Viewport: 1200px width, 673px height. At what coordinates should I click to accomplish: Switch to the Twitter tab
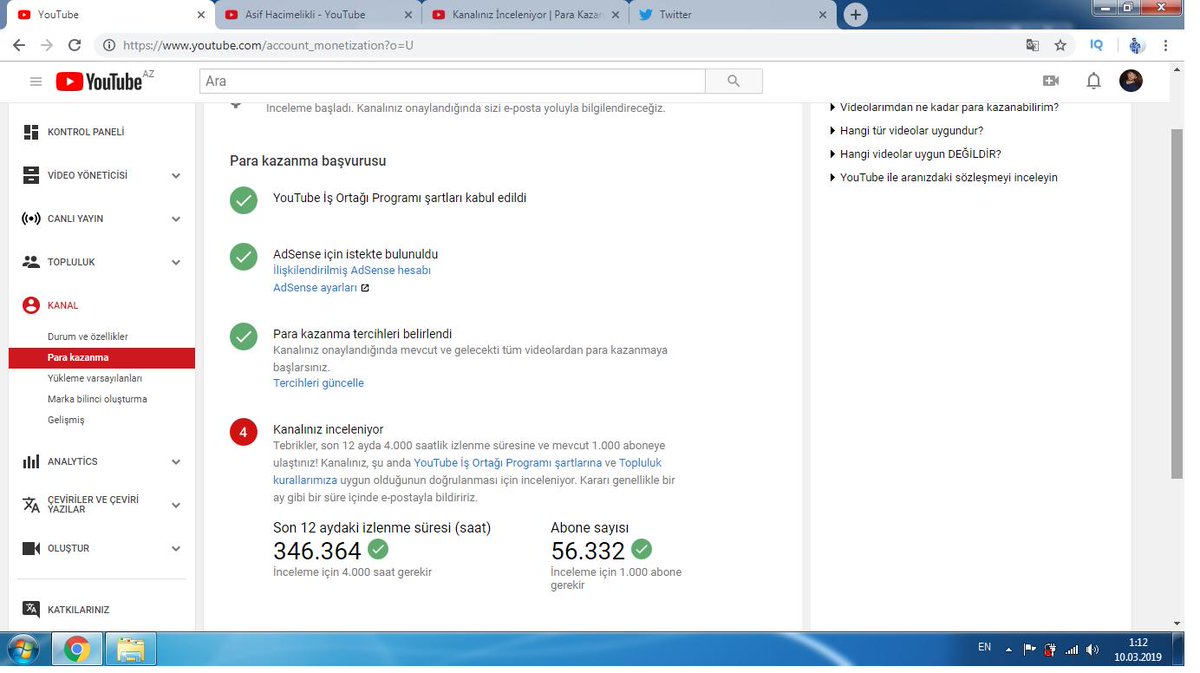click(x=732, y=15)
